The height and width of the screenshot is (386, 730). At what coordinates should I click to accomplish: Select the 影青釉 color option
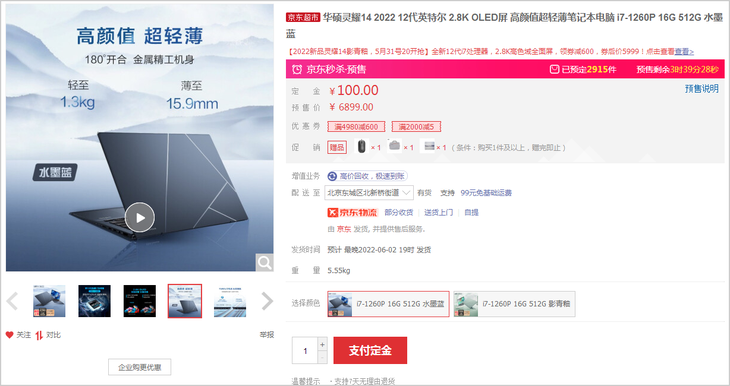point(514,304)
